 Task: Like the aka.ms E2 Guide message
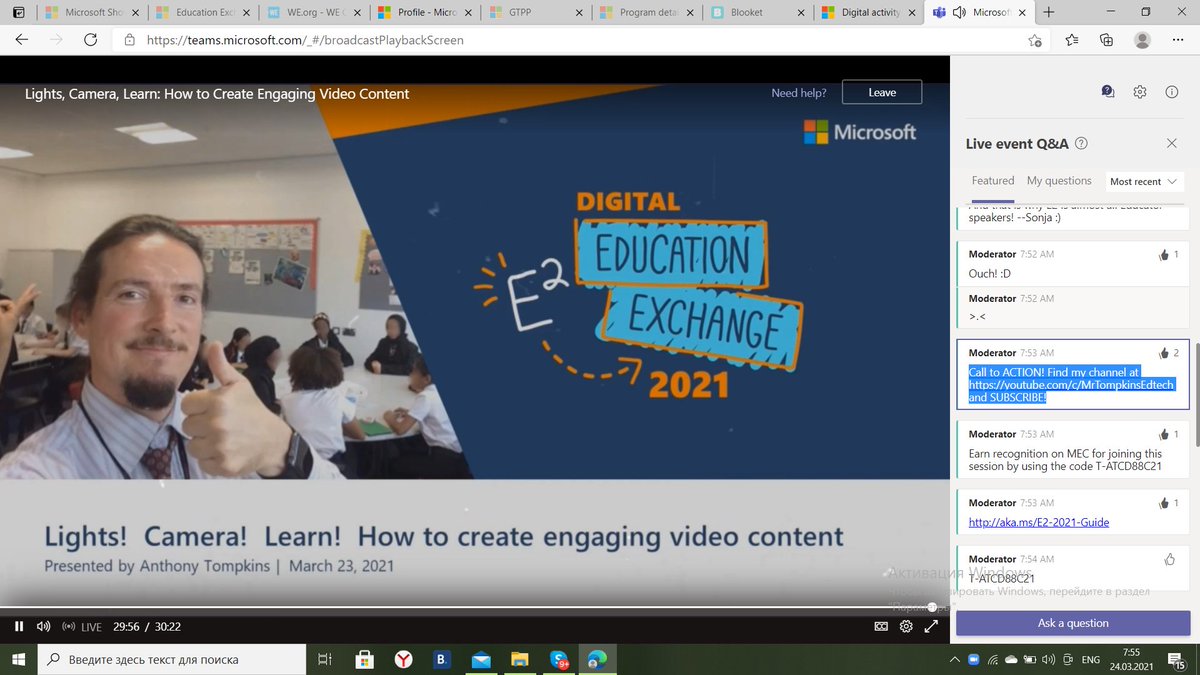pos(1164,503)
